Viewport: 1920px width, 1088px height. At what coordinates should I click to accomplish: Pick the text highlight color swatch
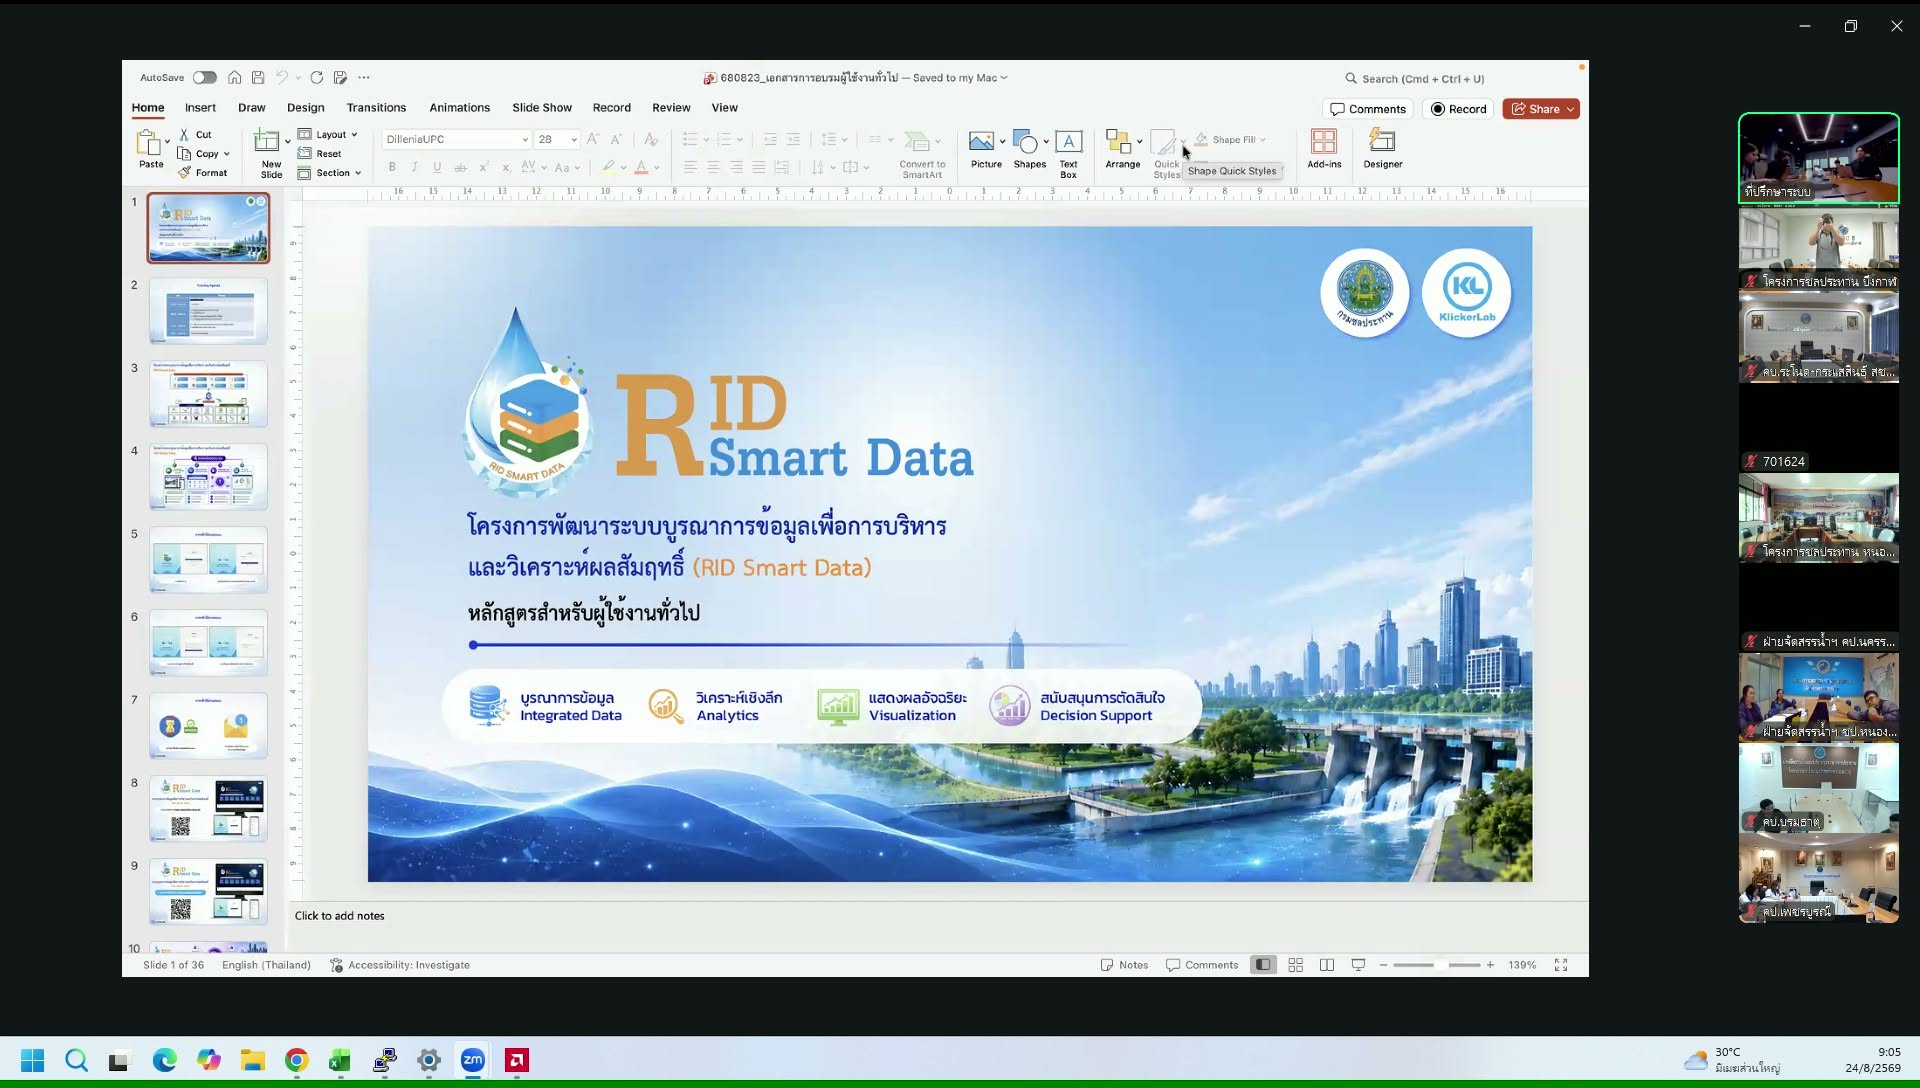coord(608,167)
